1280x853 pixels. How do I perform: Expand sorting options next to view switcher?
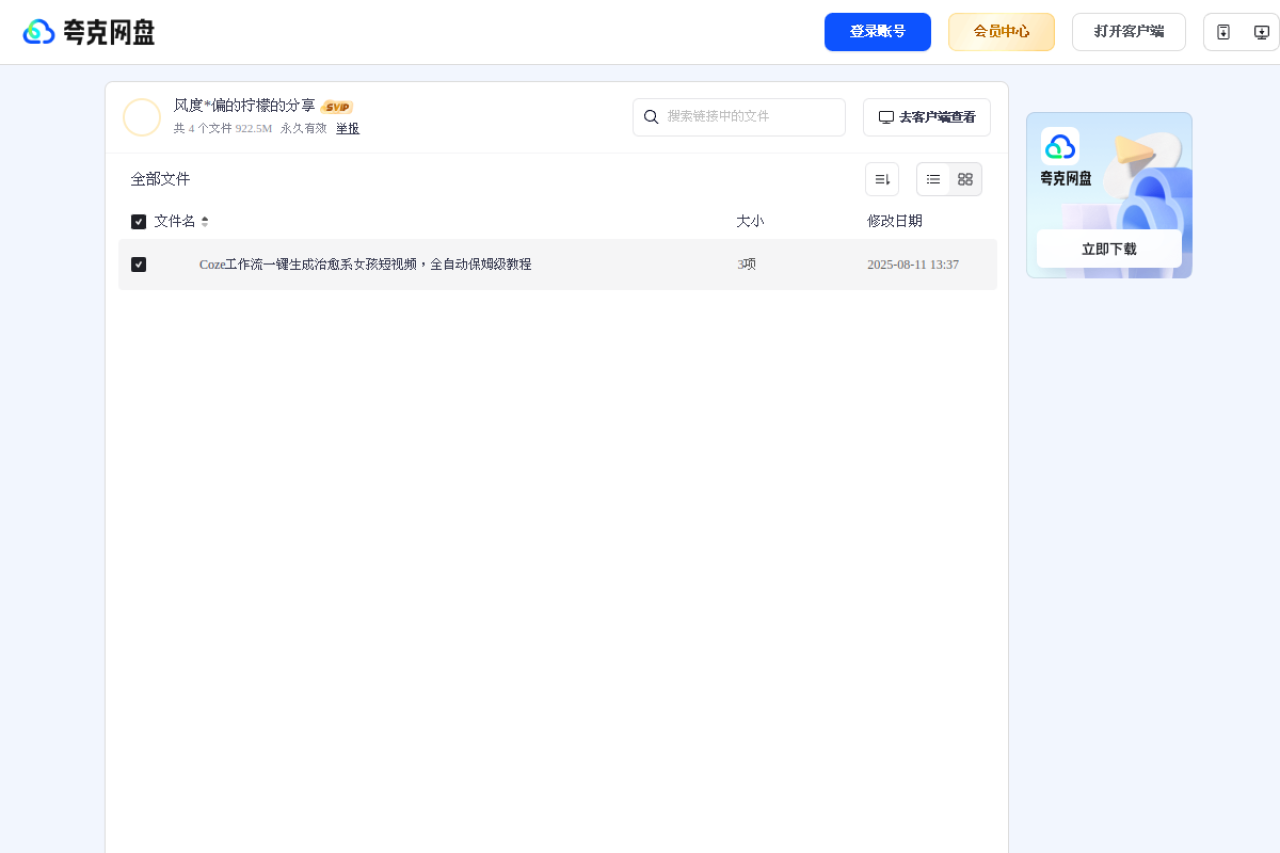click(881, 178)
